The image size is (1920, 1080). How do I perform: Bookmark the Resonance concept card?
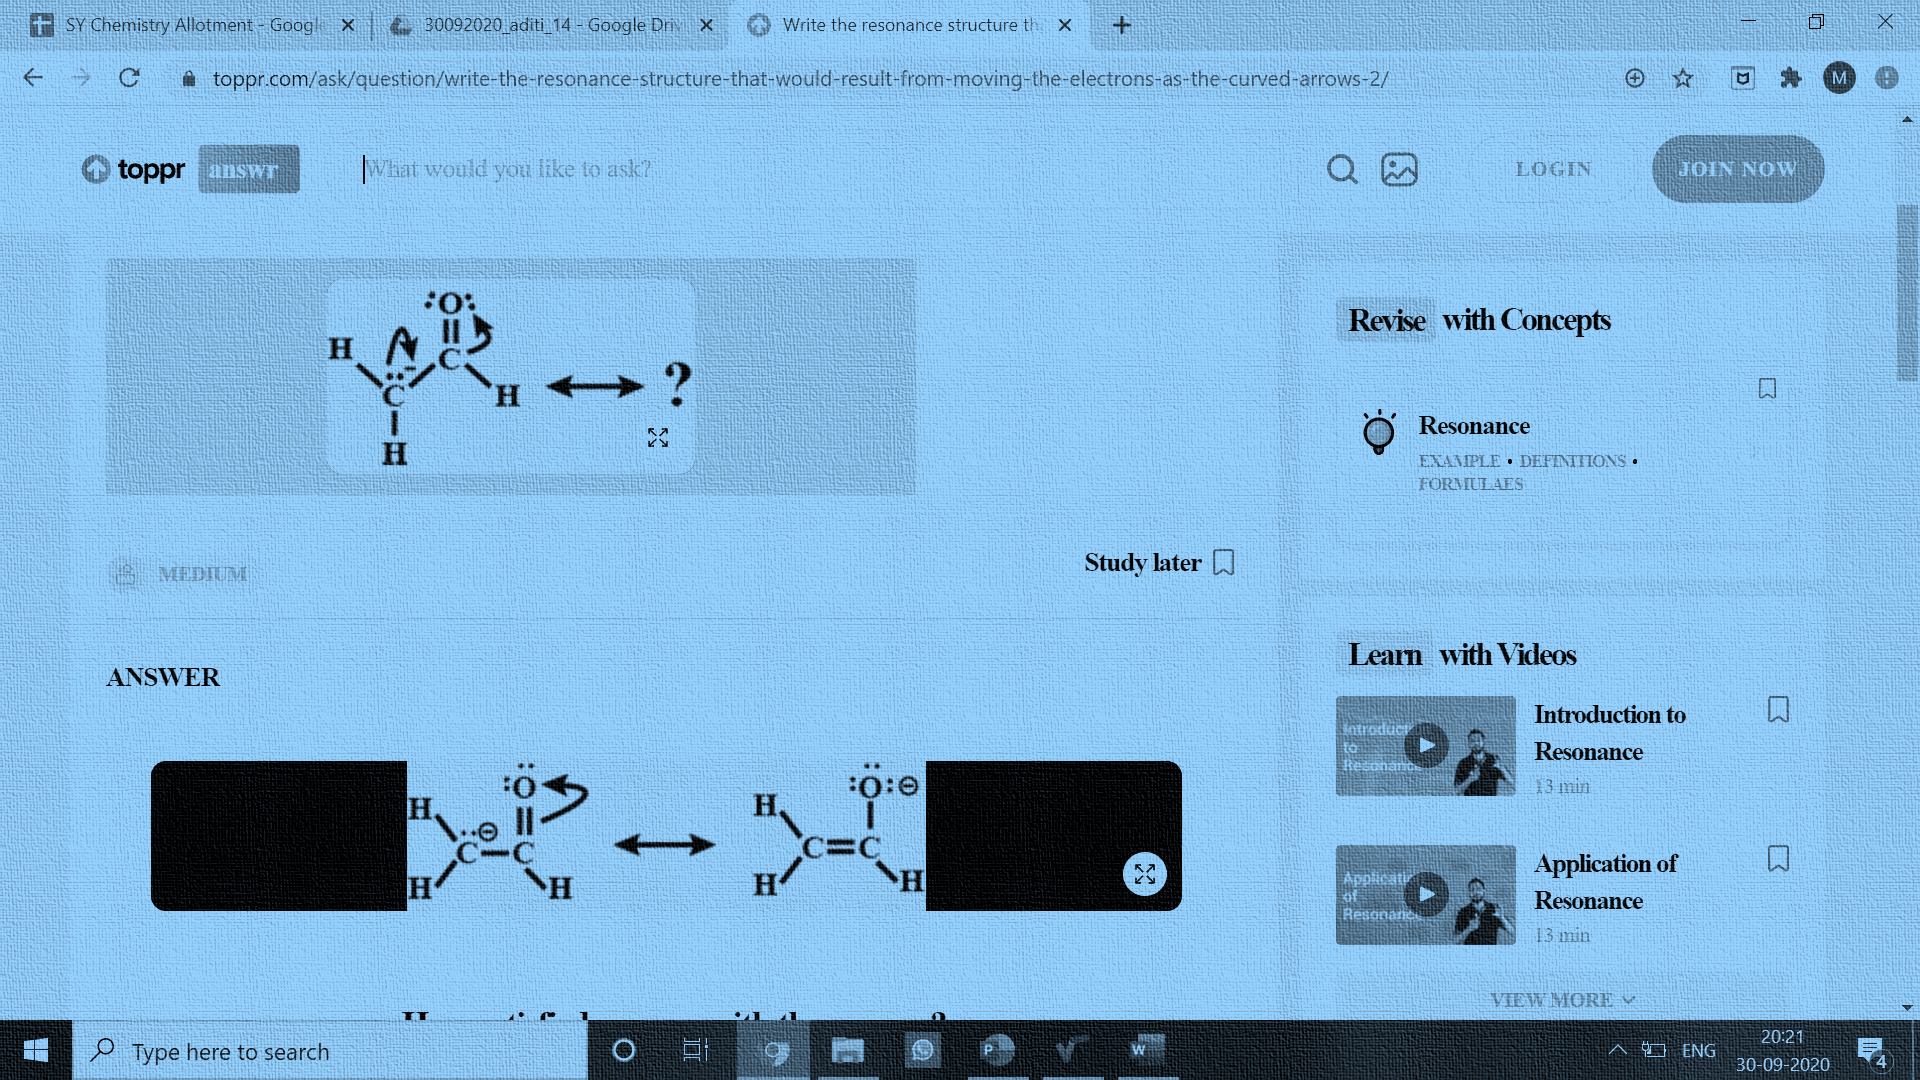point(1766,388)
